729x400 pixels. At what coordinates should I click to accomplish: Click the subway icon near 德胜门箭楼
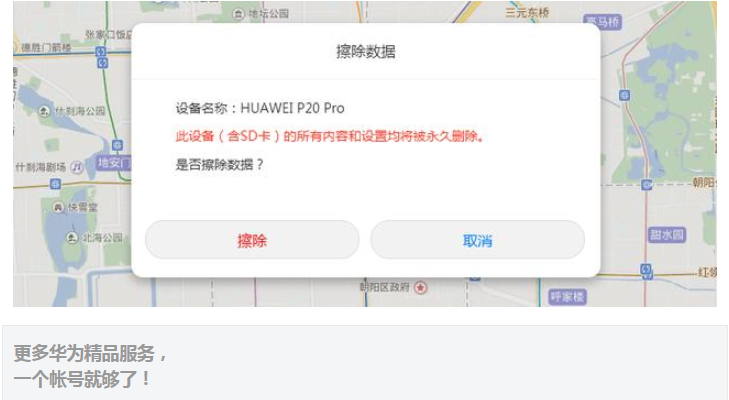102,52
